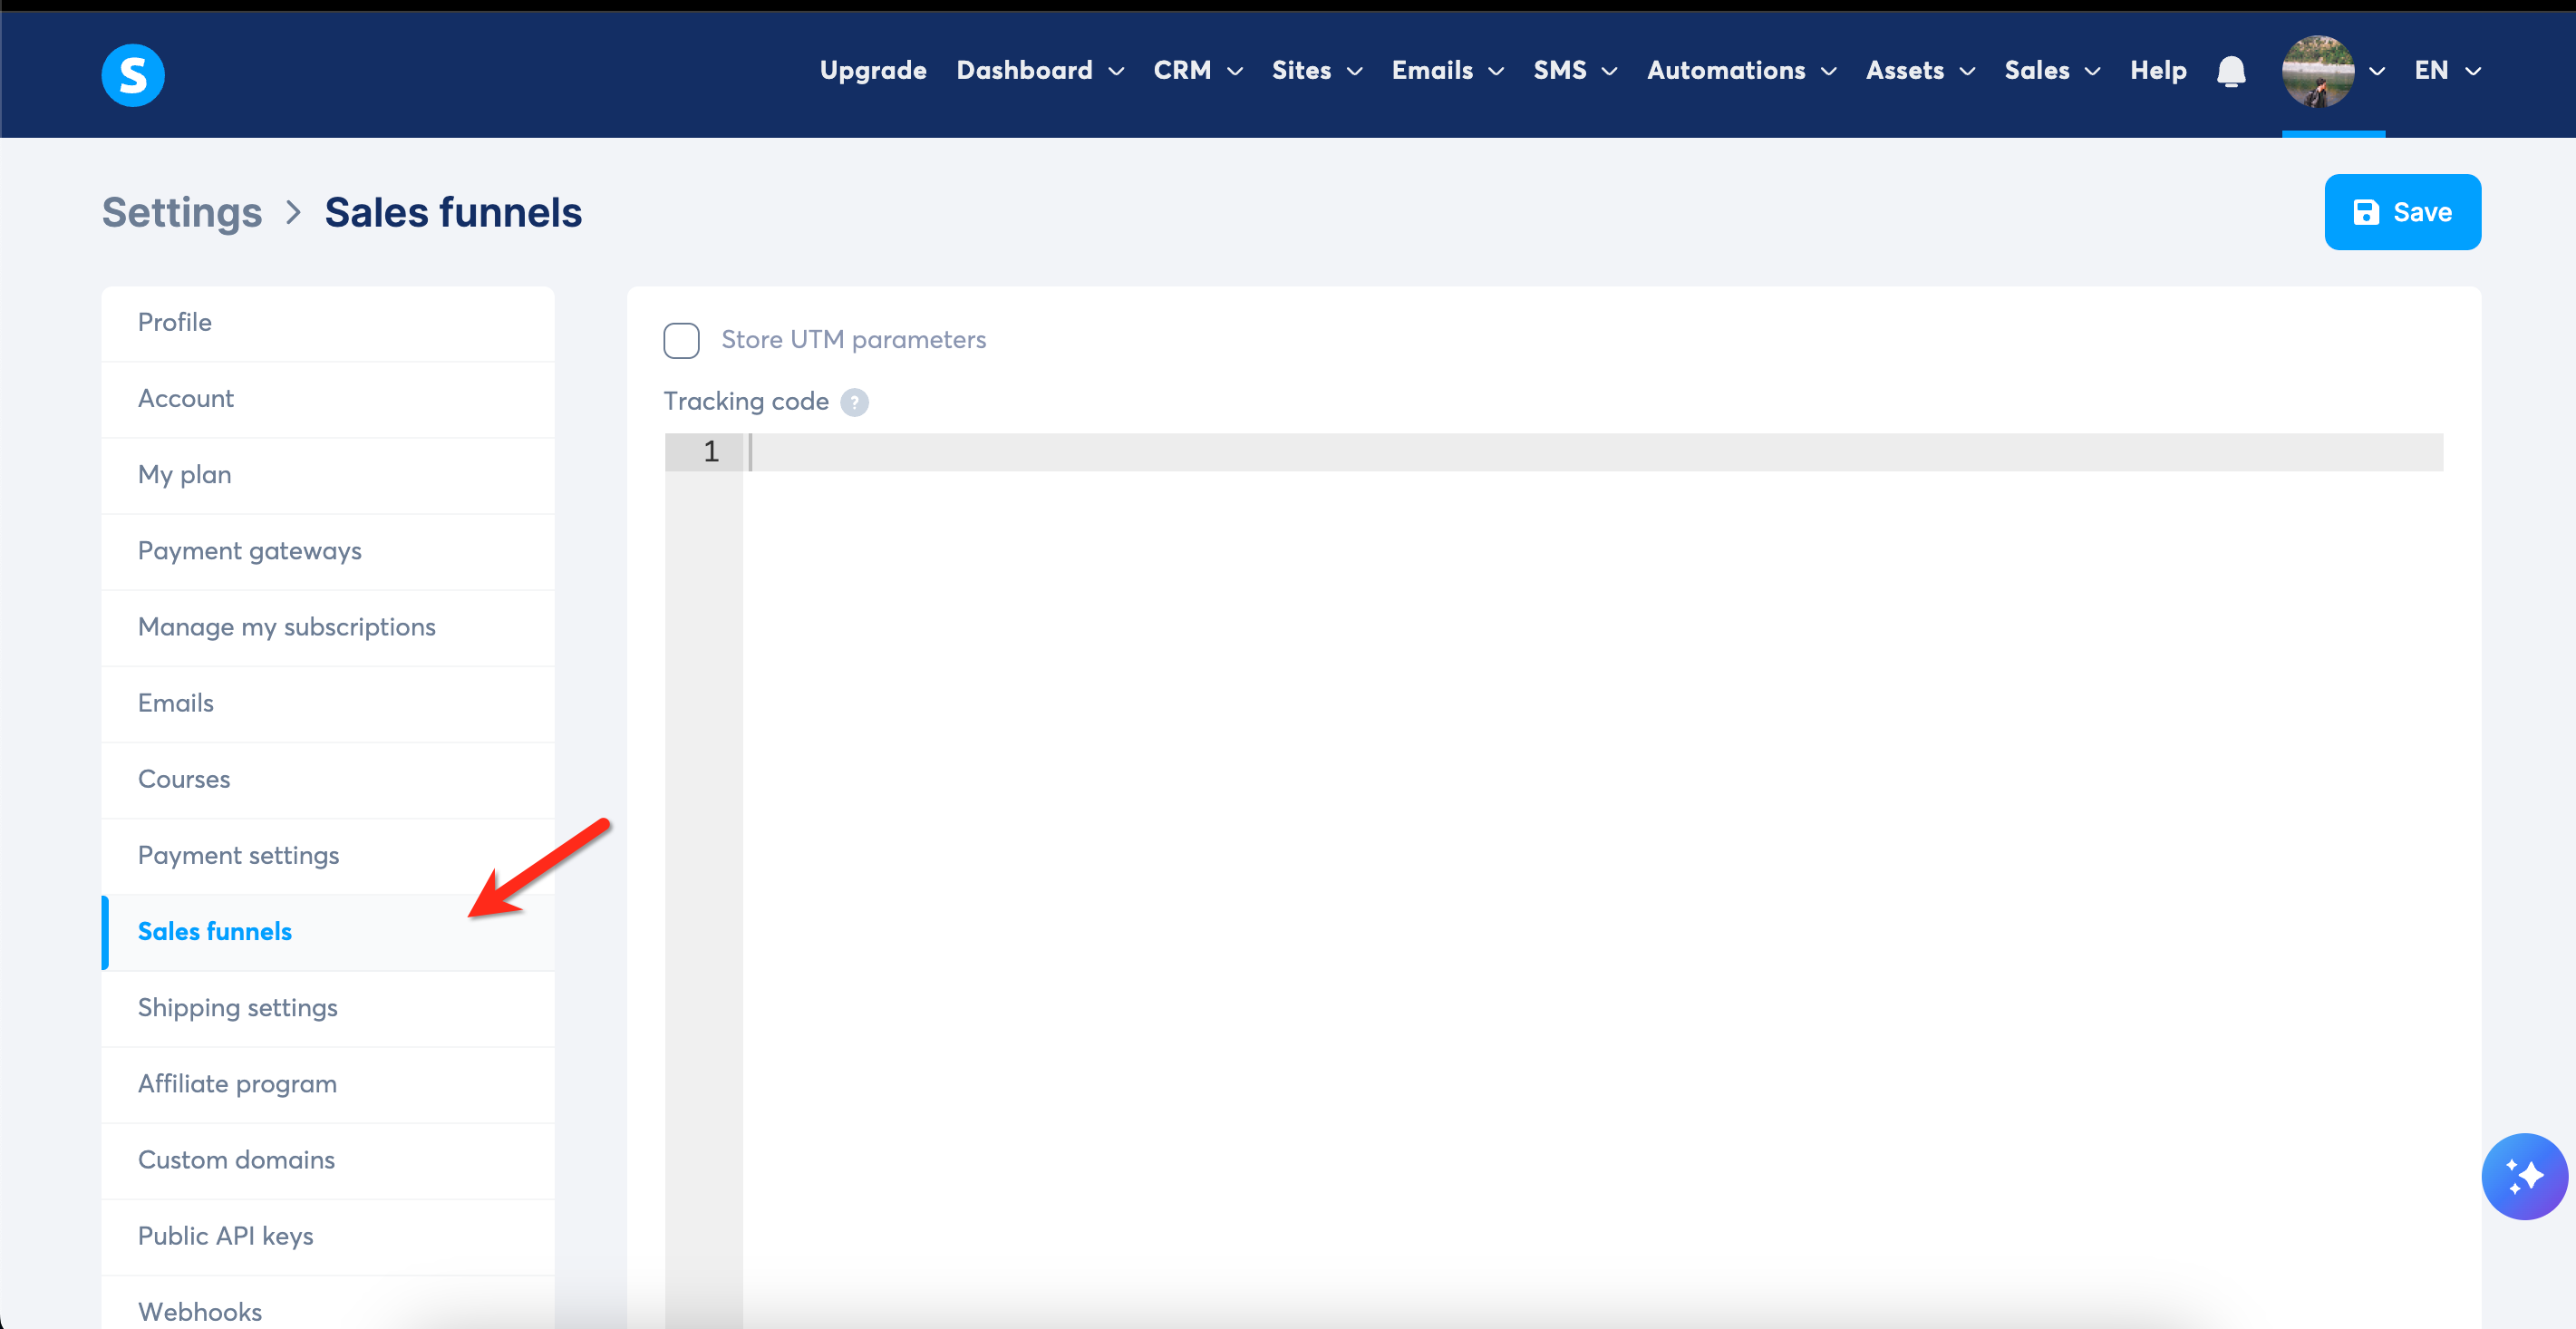Open the Public API keys page

pyautogui.click(x=226, y=1235)
